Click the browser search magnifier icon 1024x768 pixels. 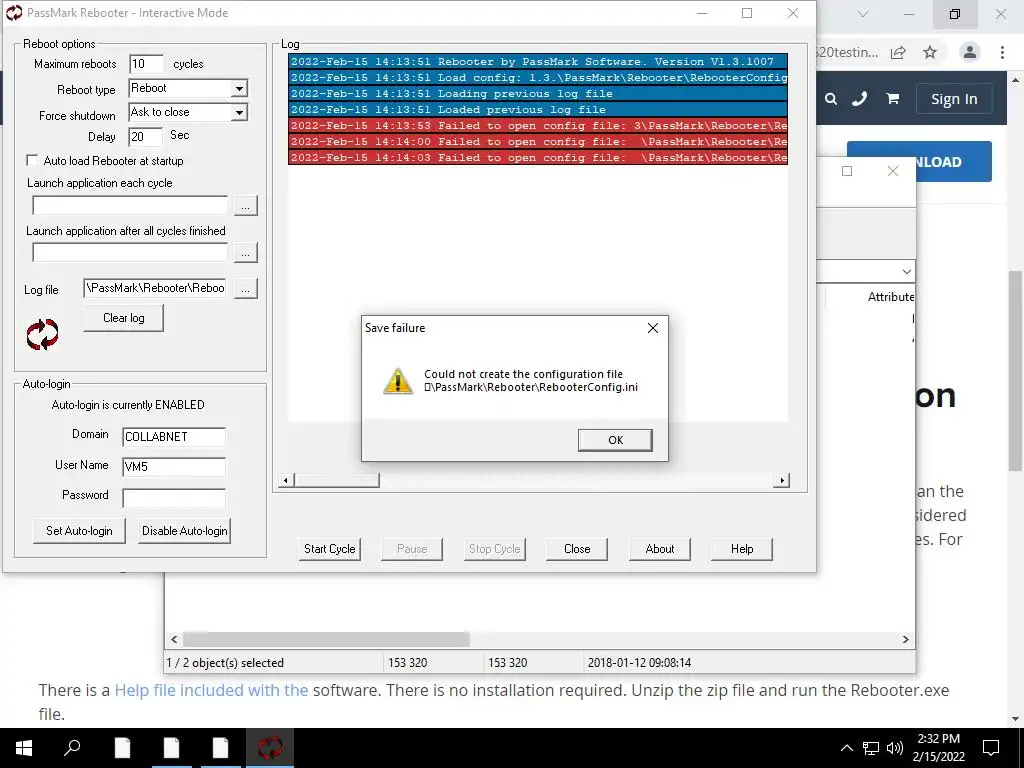coord(831,99)
